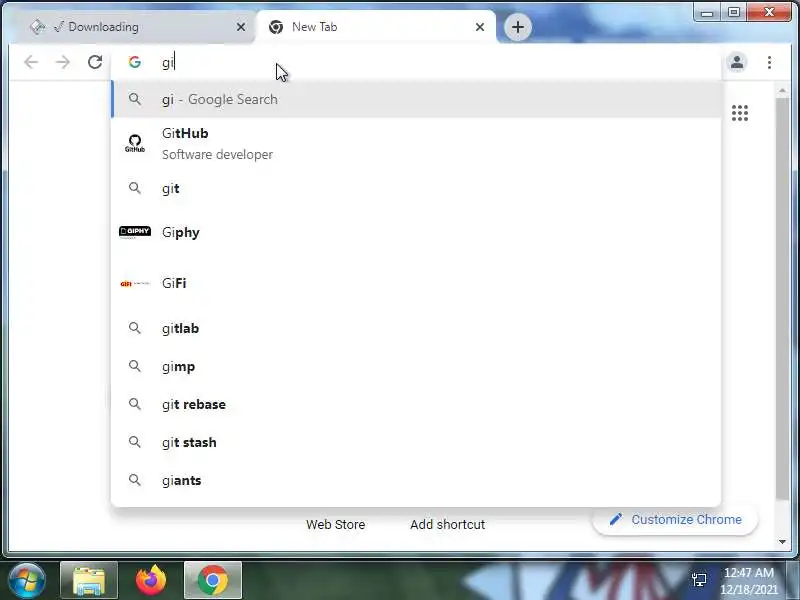
Task: Click the page scrollbar up arrow
Action: click(782, 90)
